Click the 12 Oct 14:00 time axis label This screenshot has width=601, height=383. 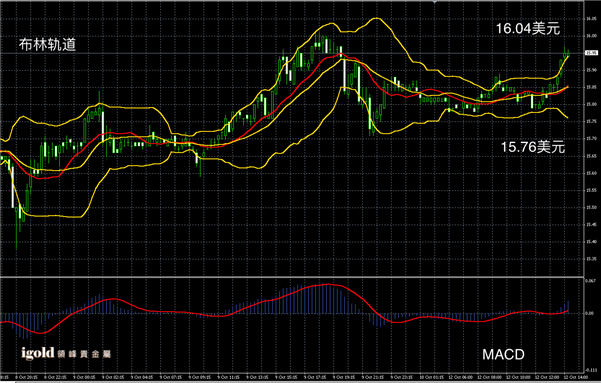tap(576, 377)
